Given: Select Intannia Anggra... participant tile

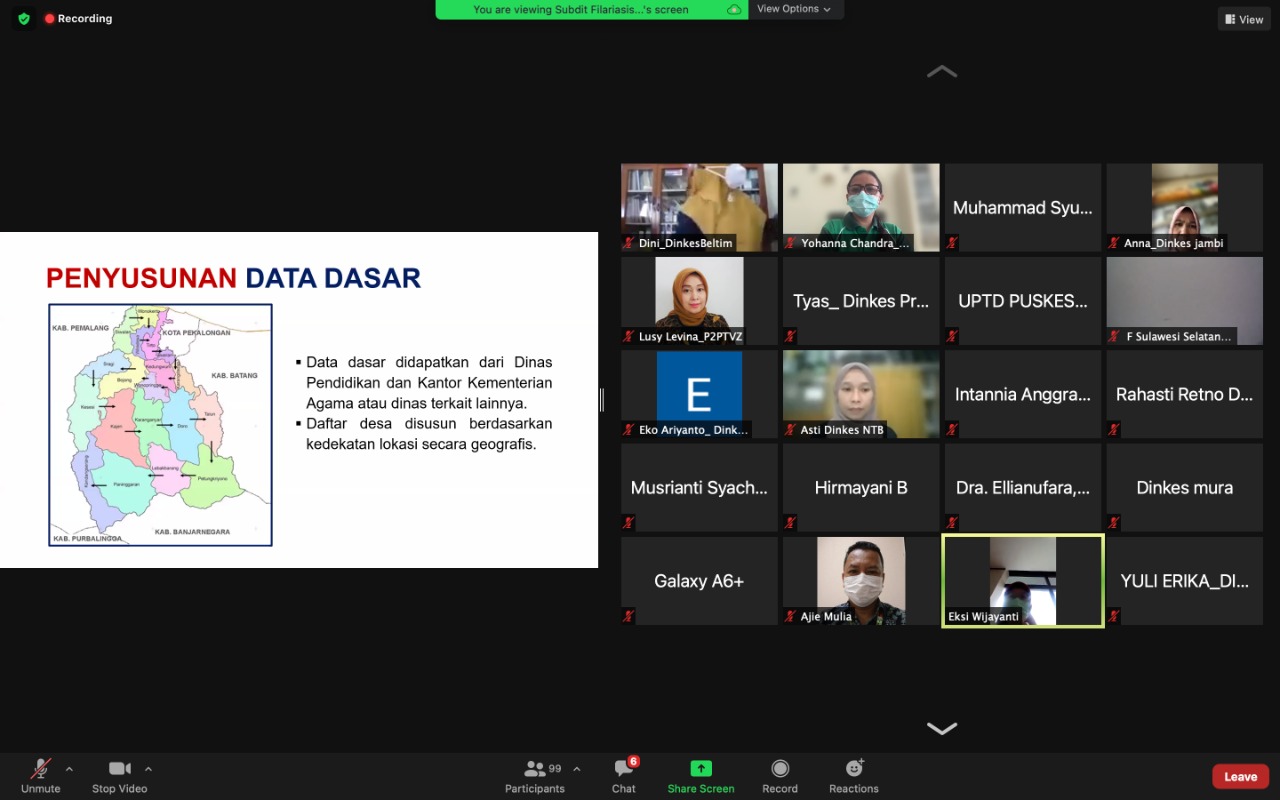Looking at the screenshot, I should click(x=1023, y=394).
